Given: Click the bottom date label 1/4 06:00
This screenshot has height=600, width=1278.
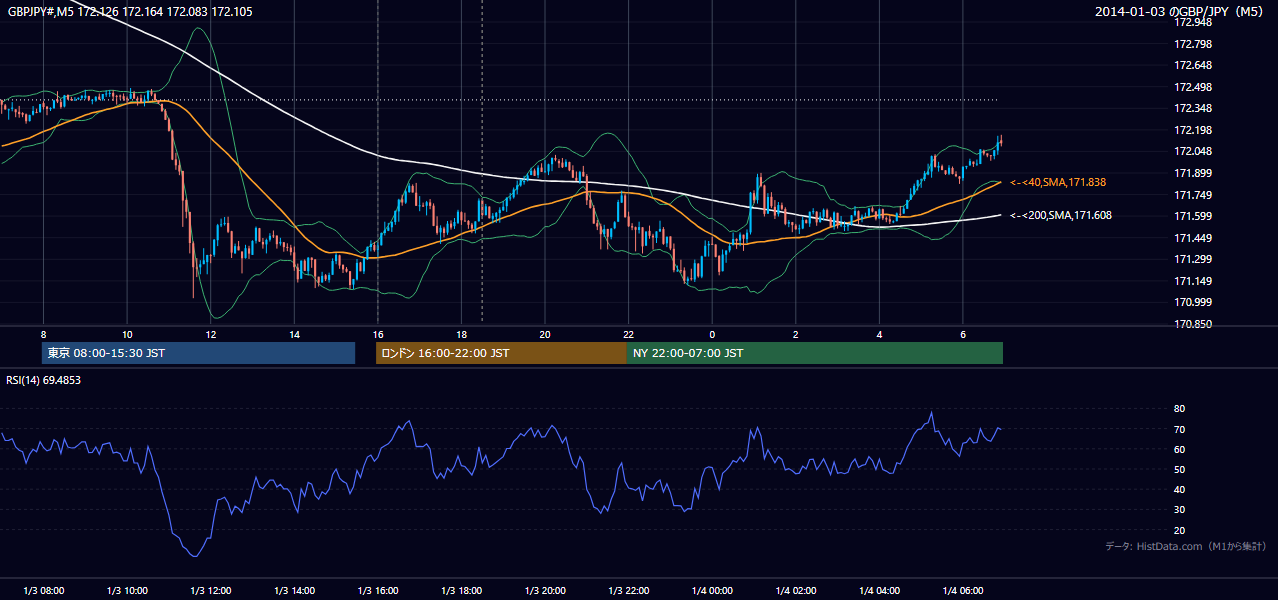Looking at the screenshot, I should 962,591.
